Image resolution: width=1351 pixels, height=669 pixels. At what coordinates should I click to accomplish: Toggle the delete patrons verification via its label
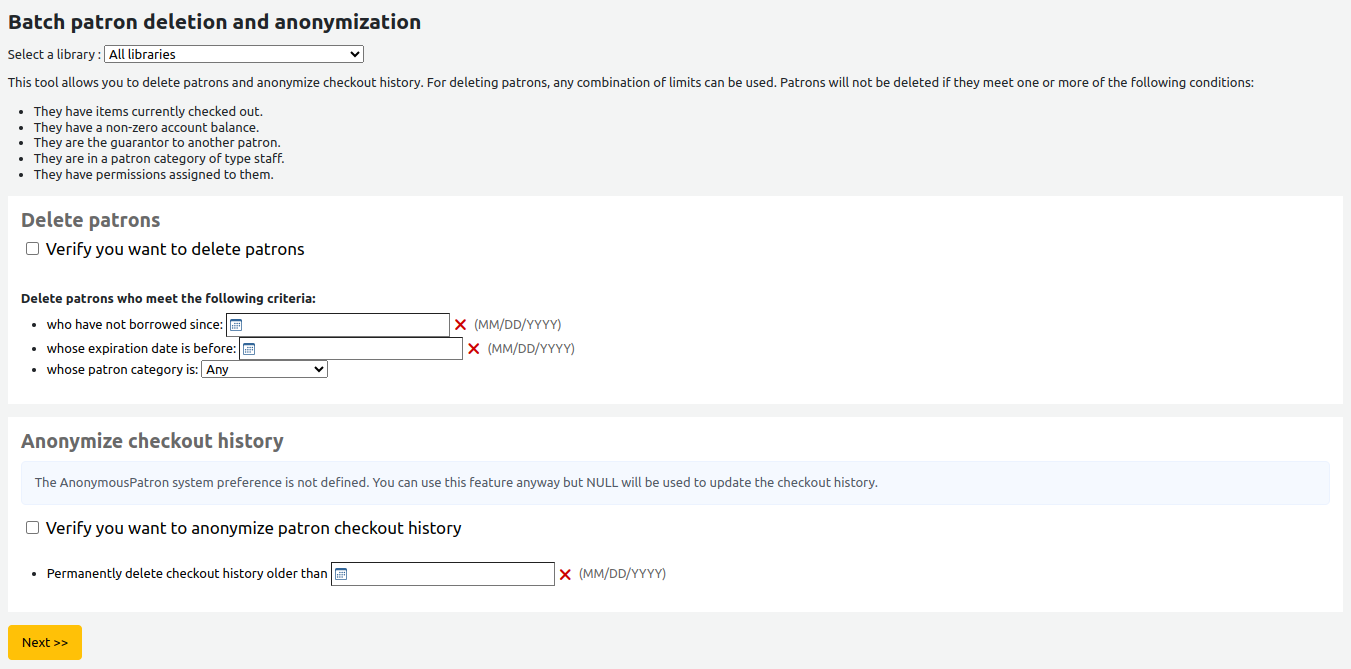(175, 249)
